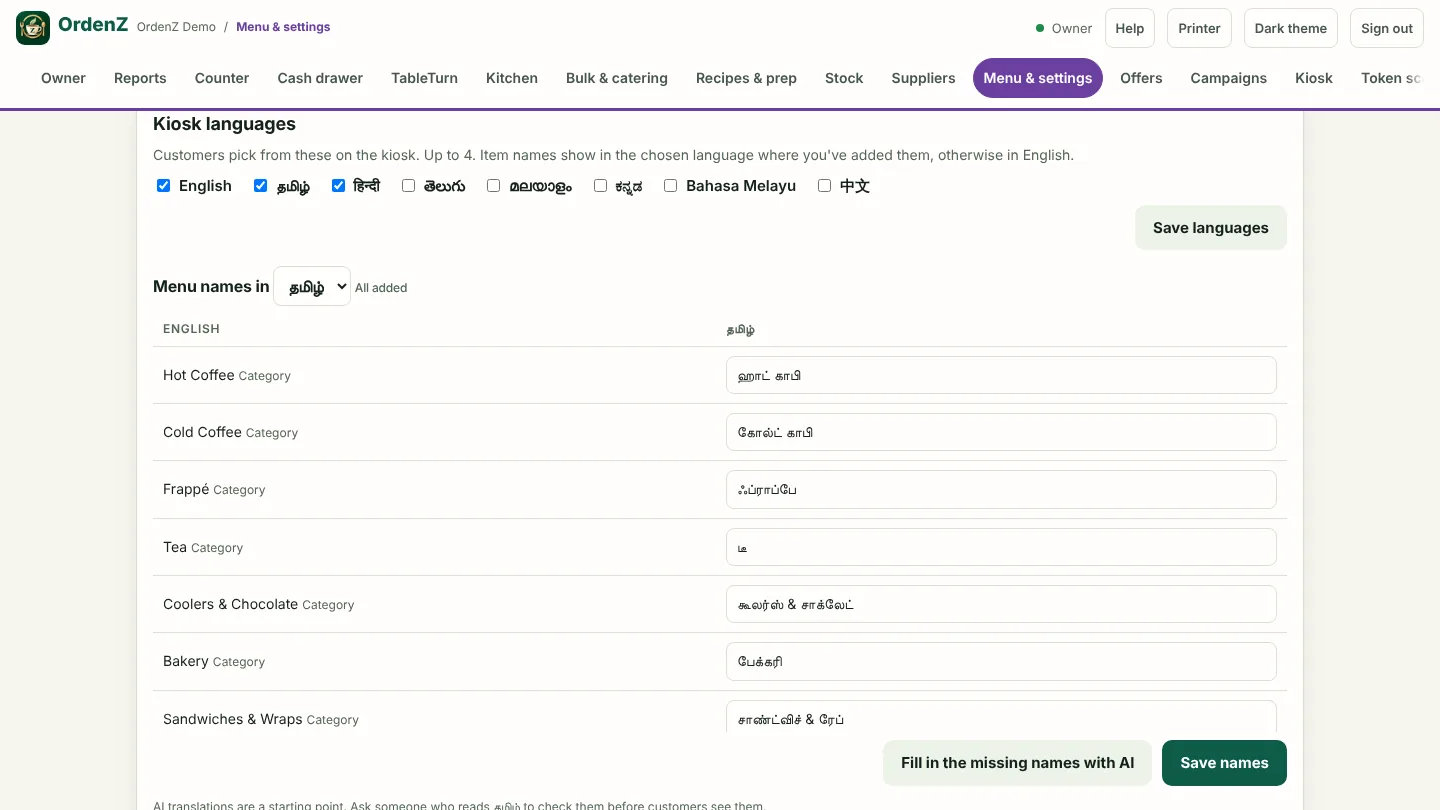Click the Save names button

pyautogui.click(x=1224, y=763)
